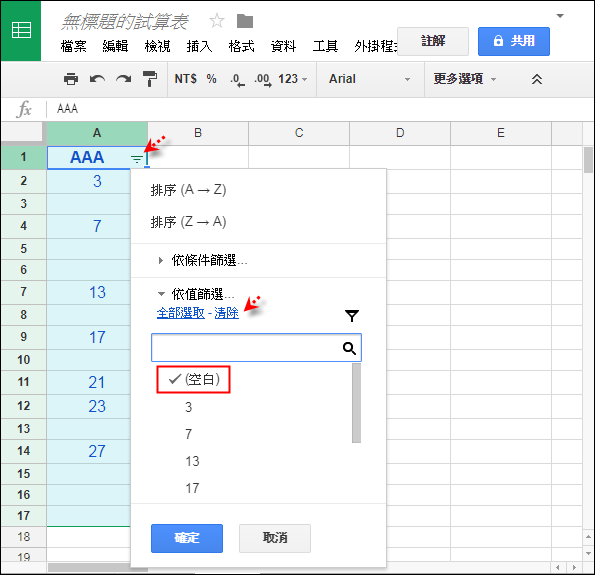Click the print icon
Screen dimensions: 595x575
click(x=71, y=79)
